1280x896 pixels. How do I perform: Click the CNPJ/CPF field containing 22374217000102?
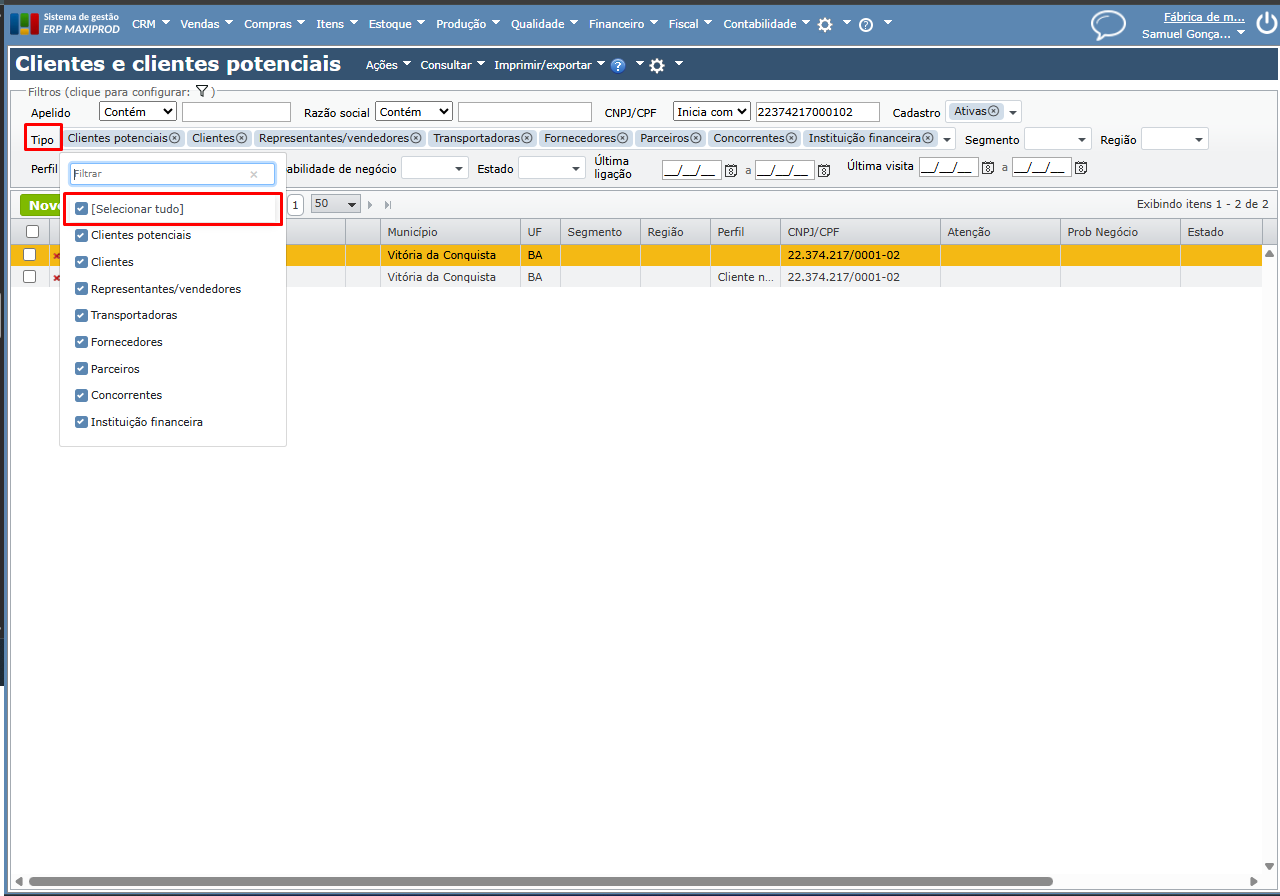click(x=818, y=112)
